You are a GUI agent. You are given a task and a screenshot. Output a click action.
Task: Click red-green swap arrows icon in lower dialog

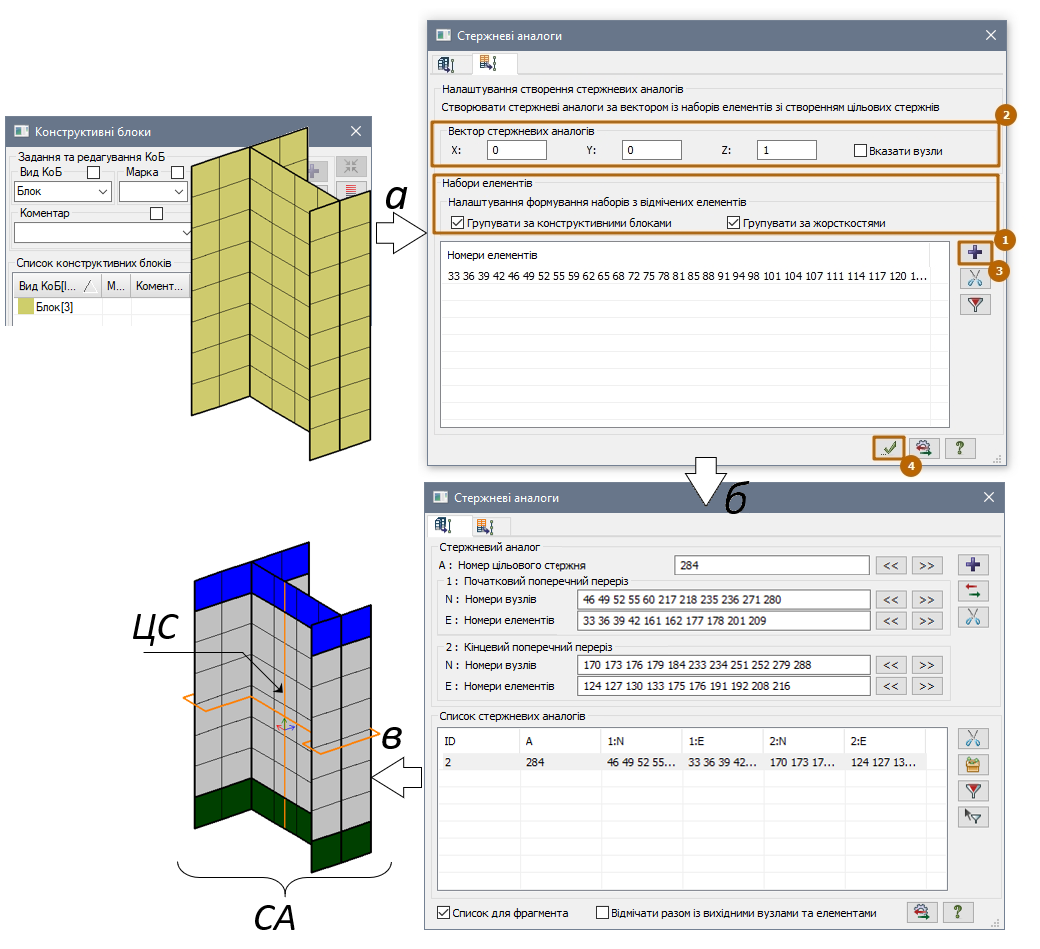click(x=973, y=590)
